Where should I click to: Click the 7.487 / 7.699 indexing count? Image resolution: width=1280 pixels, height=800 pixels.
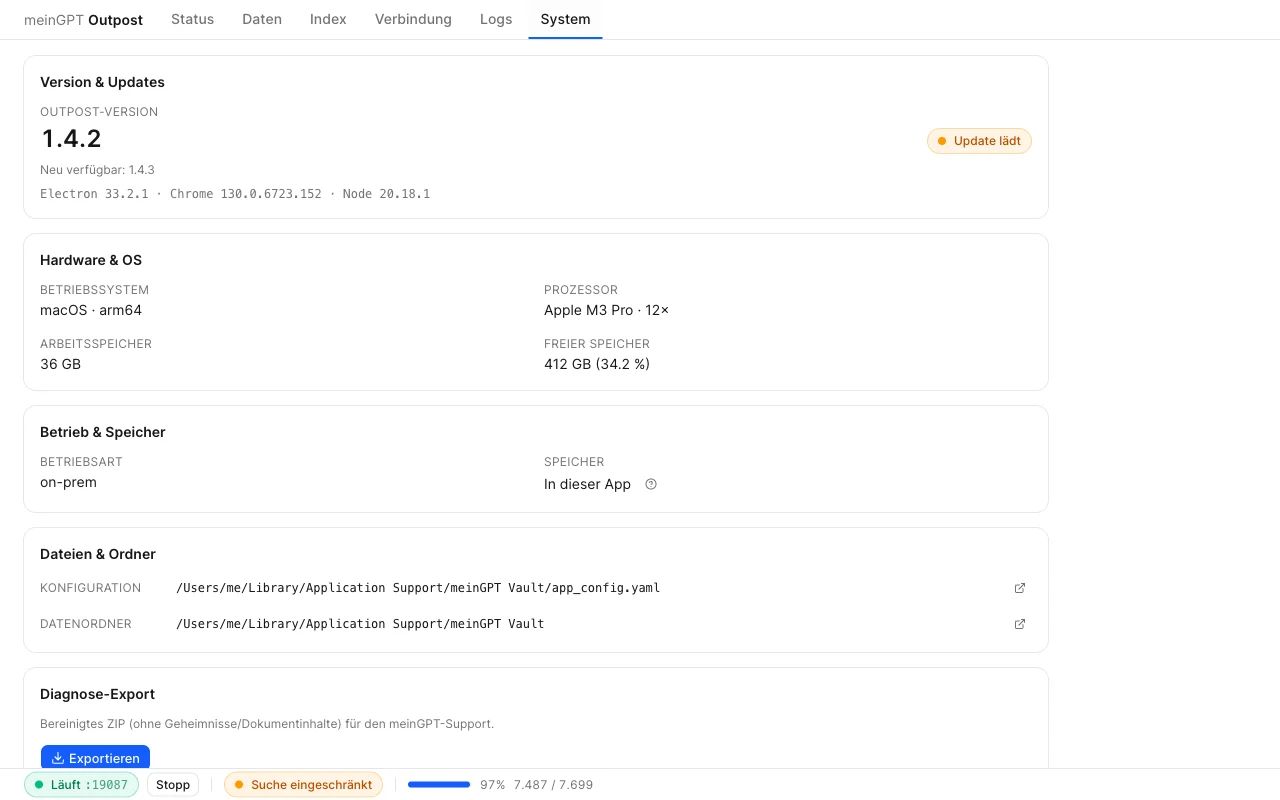tap(553, 785)
